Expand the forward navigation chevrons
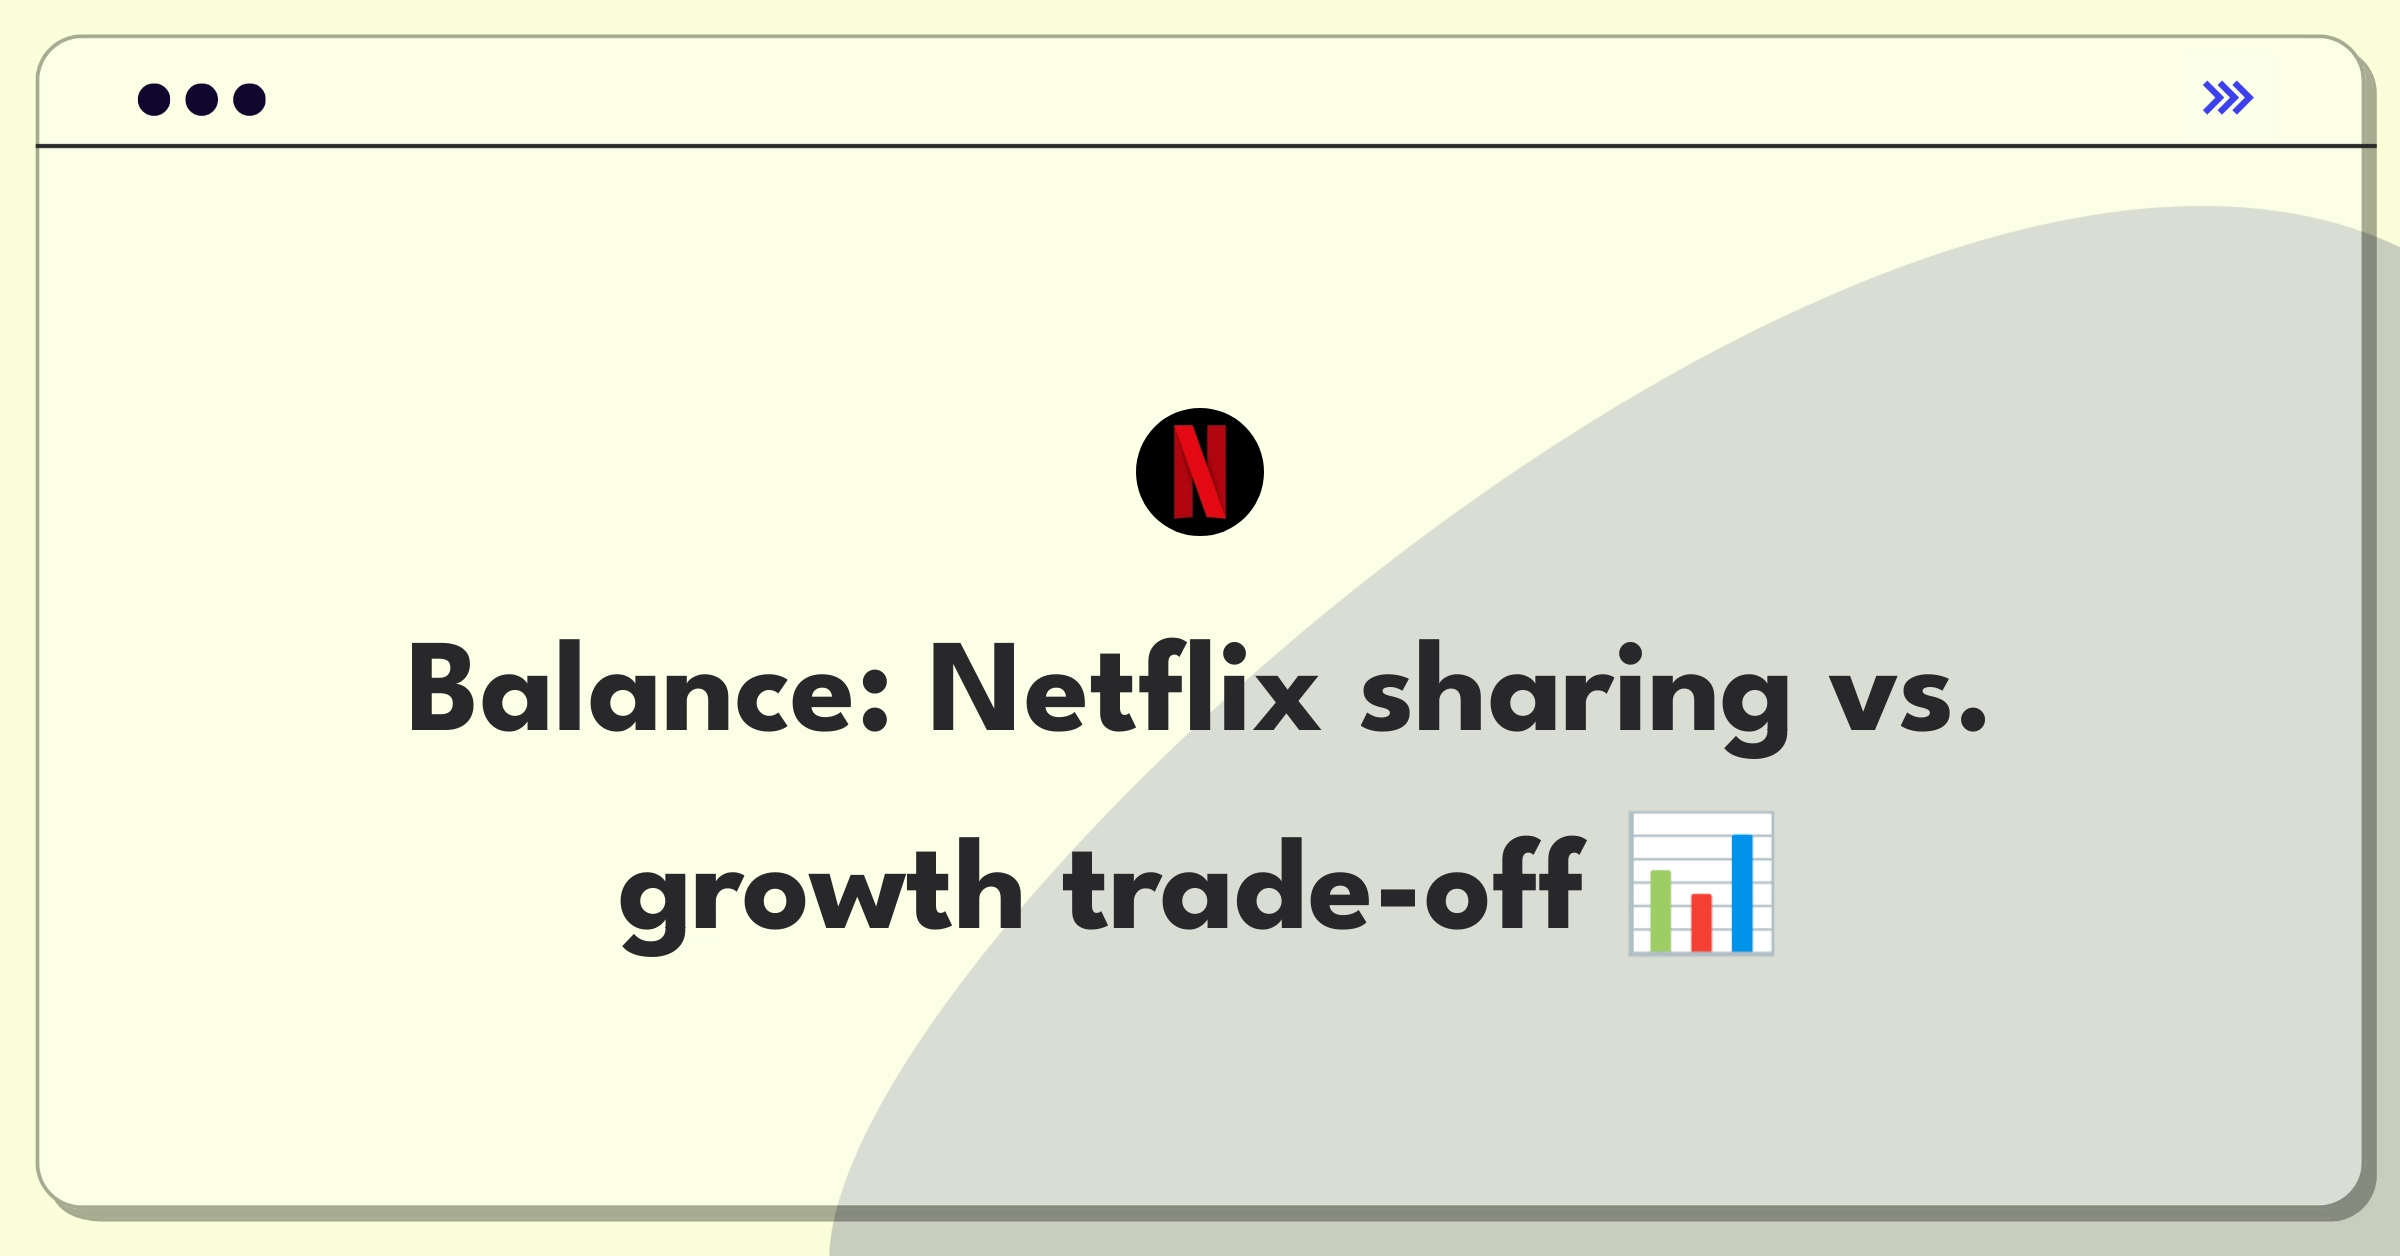Viewport: 2400px width, 1256px height. click(2229, 98)
